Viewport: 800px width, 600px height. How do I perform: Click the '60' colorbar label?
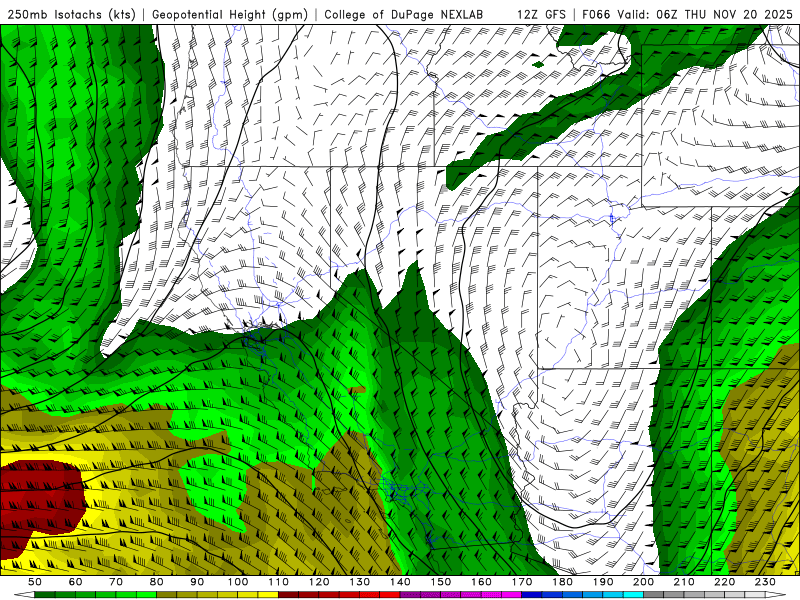(x=76, y=582)
